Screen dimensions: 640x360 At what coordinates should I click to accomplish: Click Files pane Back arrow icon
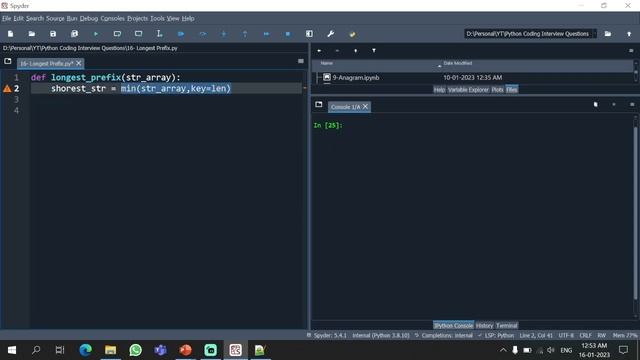pyautogui.click(x=320, y=51)
